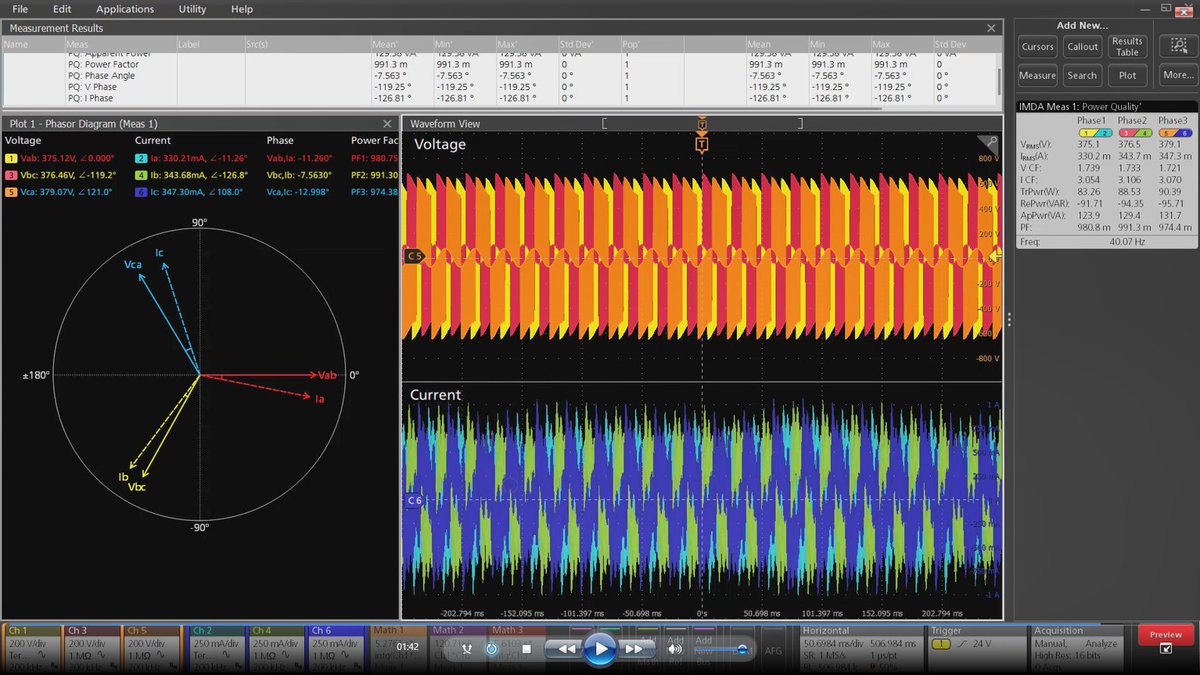Open the Trigger settings badge

pos(975,649)
